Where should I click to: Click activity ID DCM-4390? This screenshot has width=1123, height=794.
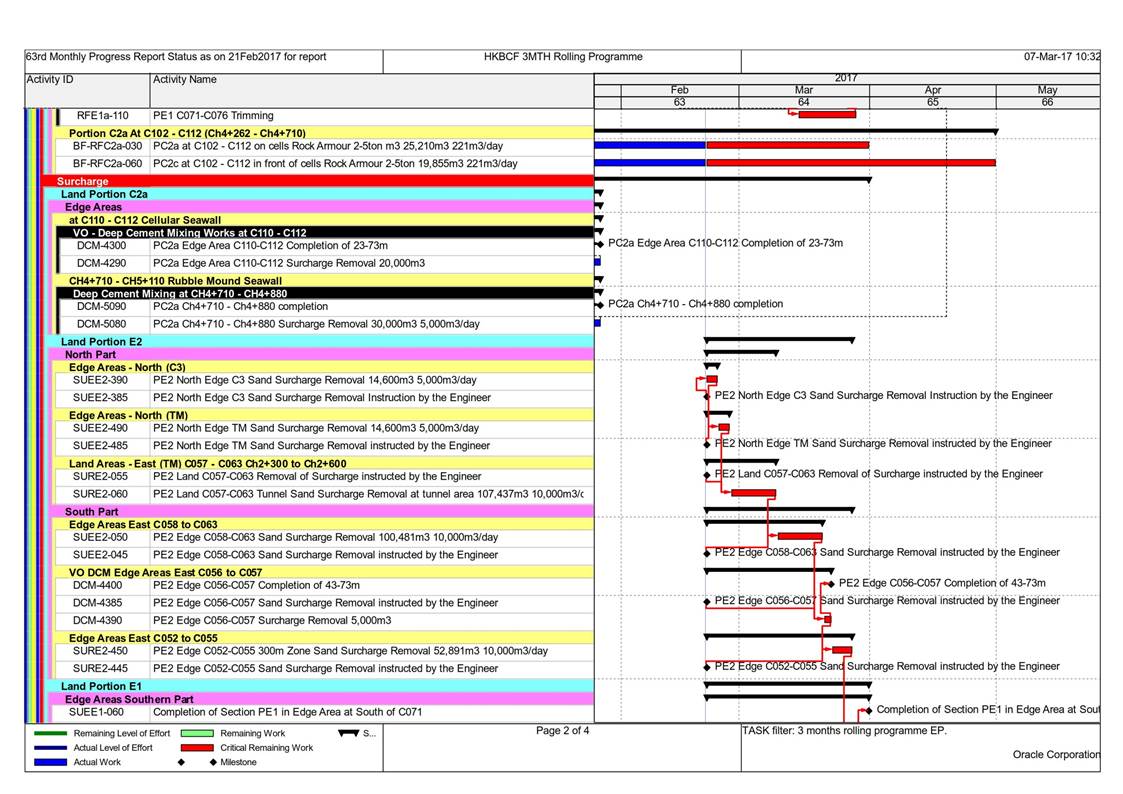point(97,620)
